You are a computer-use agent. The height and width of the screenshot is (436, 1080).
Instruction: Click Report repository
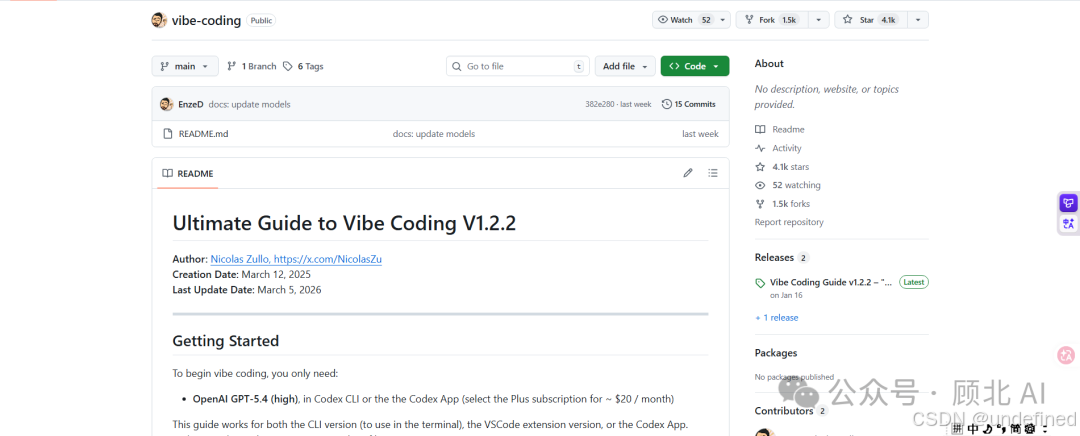click(x=789, y=222)
